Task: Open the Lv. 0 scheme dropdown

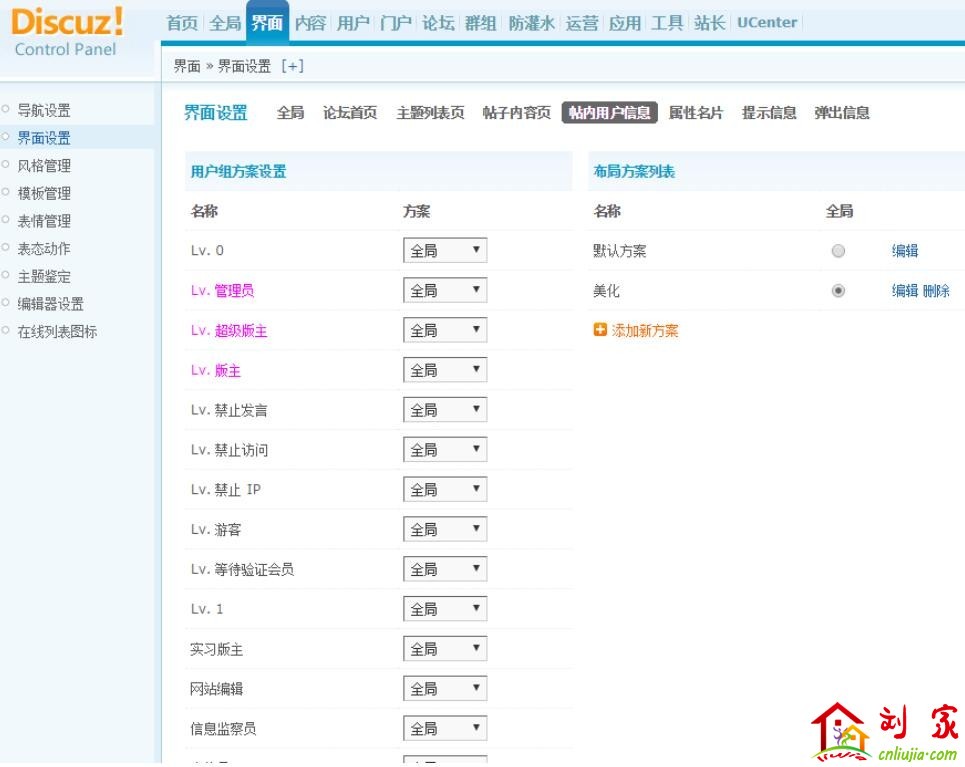Action: point(445,251)
